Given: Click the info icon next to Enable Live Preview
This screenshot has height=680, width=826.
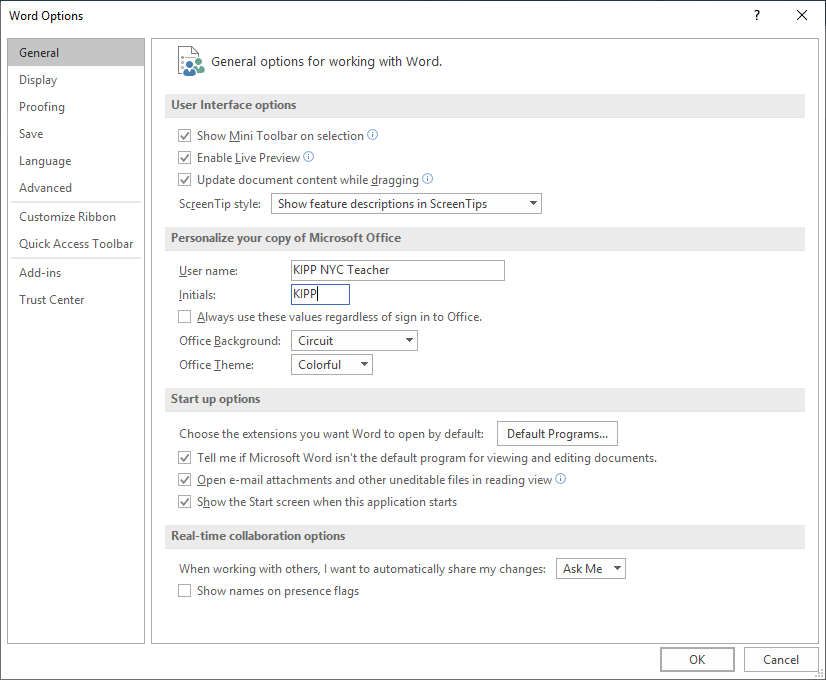Looking at the screenshot, I should point(309,157).
